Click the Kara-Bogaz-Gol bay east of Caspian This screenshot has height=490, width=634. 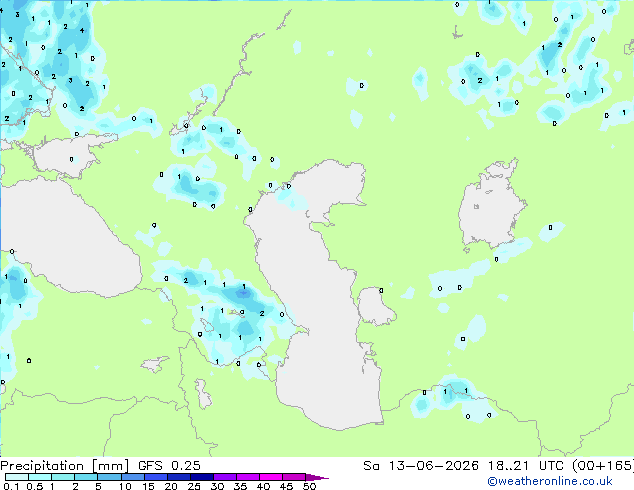375,306
